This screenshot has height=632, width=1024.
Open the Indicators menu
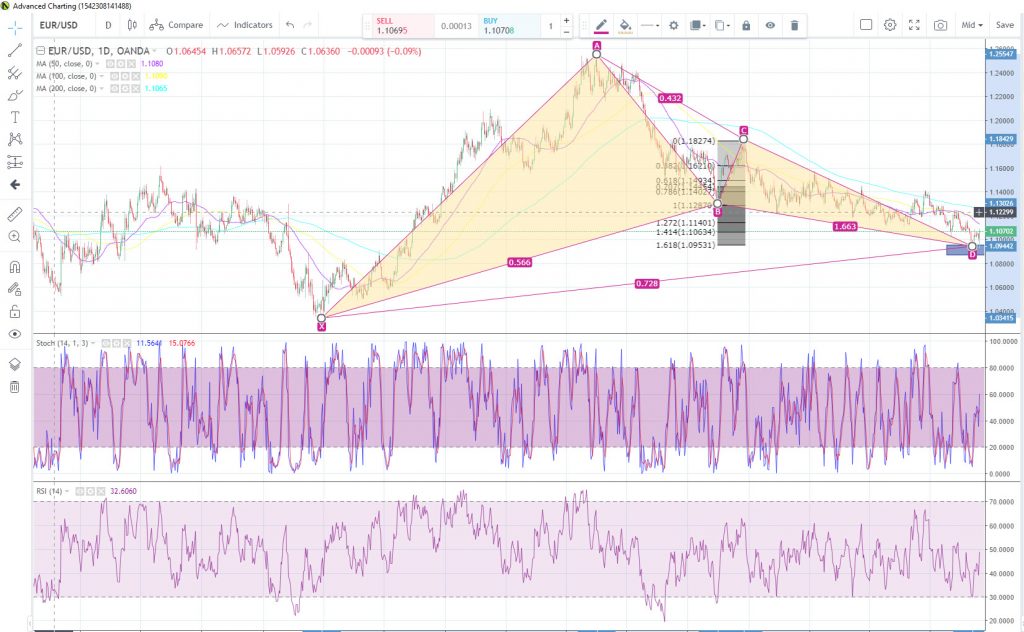tap(245, 25)
